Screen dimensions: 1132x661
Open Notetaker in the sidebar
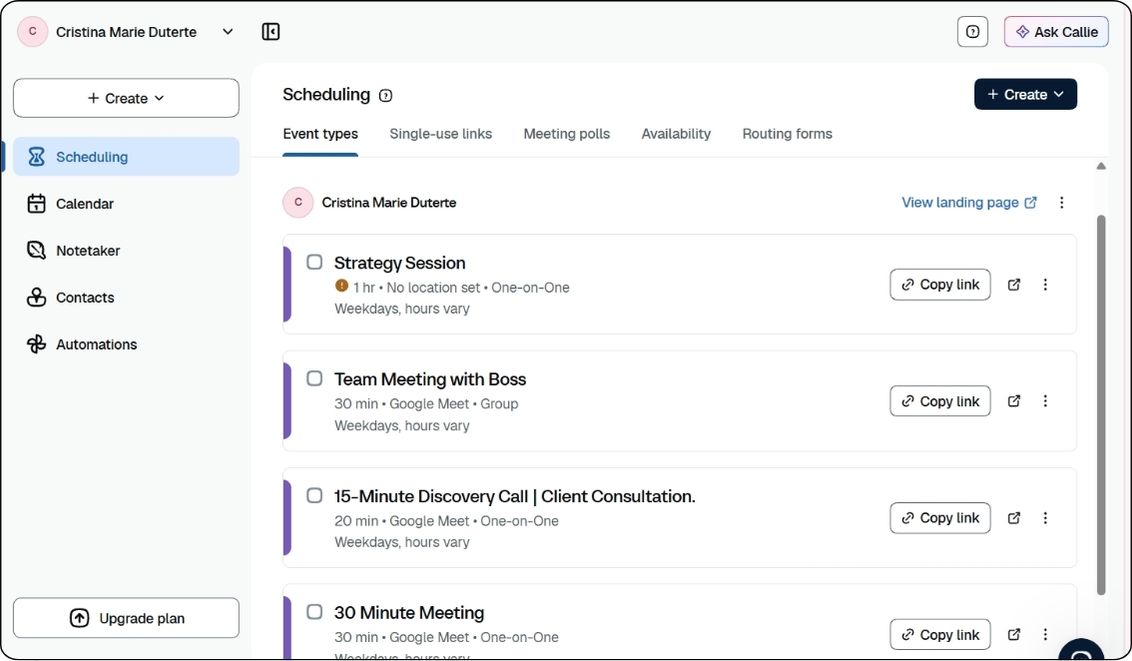[x=126, y=250]
